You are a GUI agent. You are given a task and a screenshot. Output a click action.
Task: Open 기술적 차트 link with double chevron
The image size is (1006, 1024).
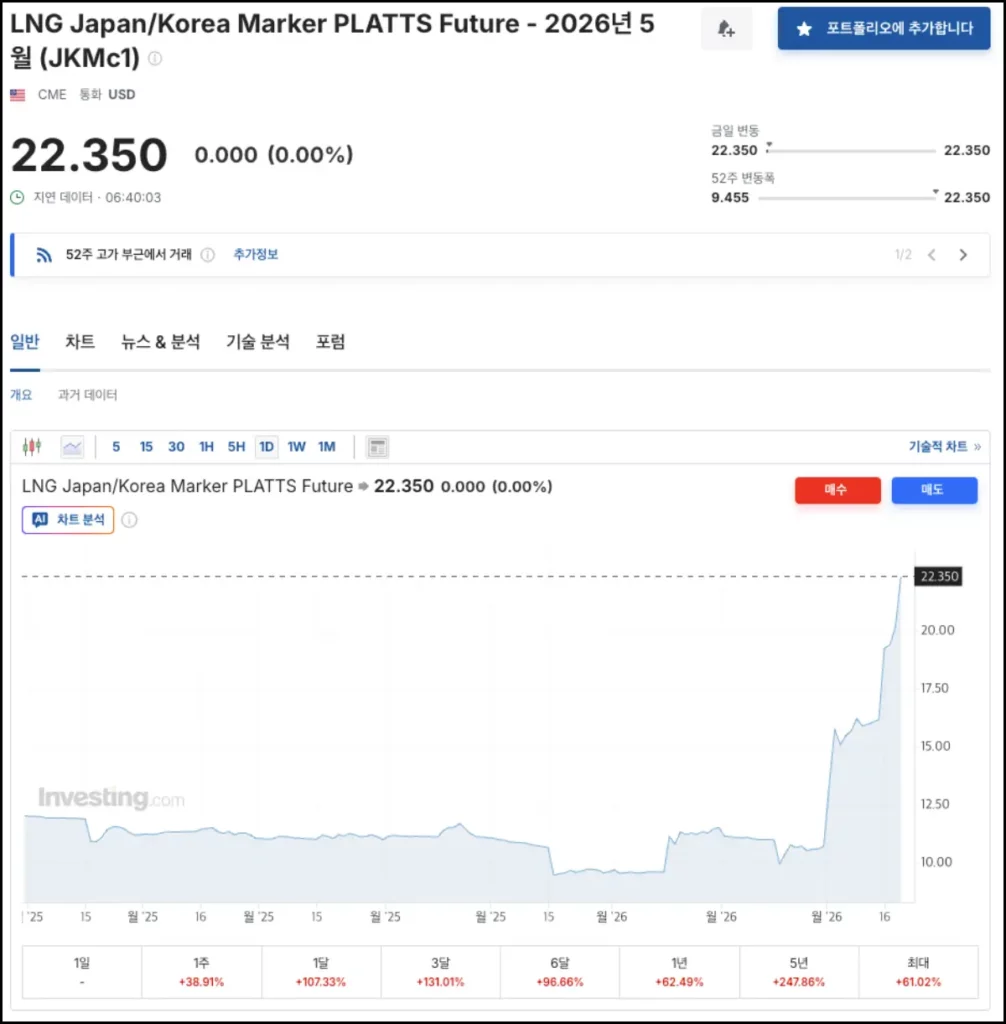944,447
